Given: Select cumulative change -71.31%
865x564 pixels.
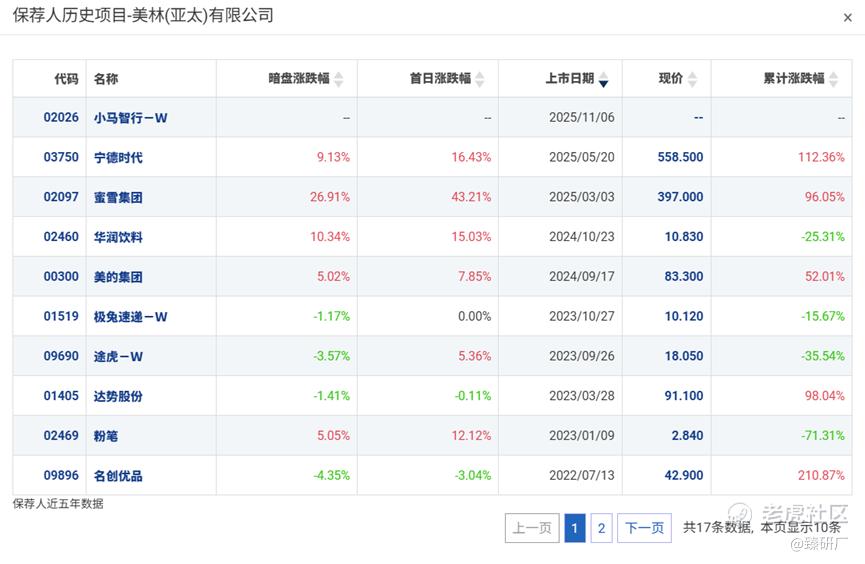Looking at the screenshot, I should 823,435.
